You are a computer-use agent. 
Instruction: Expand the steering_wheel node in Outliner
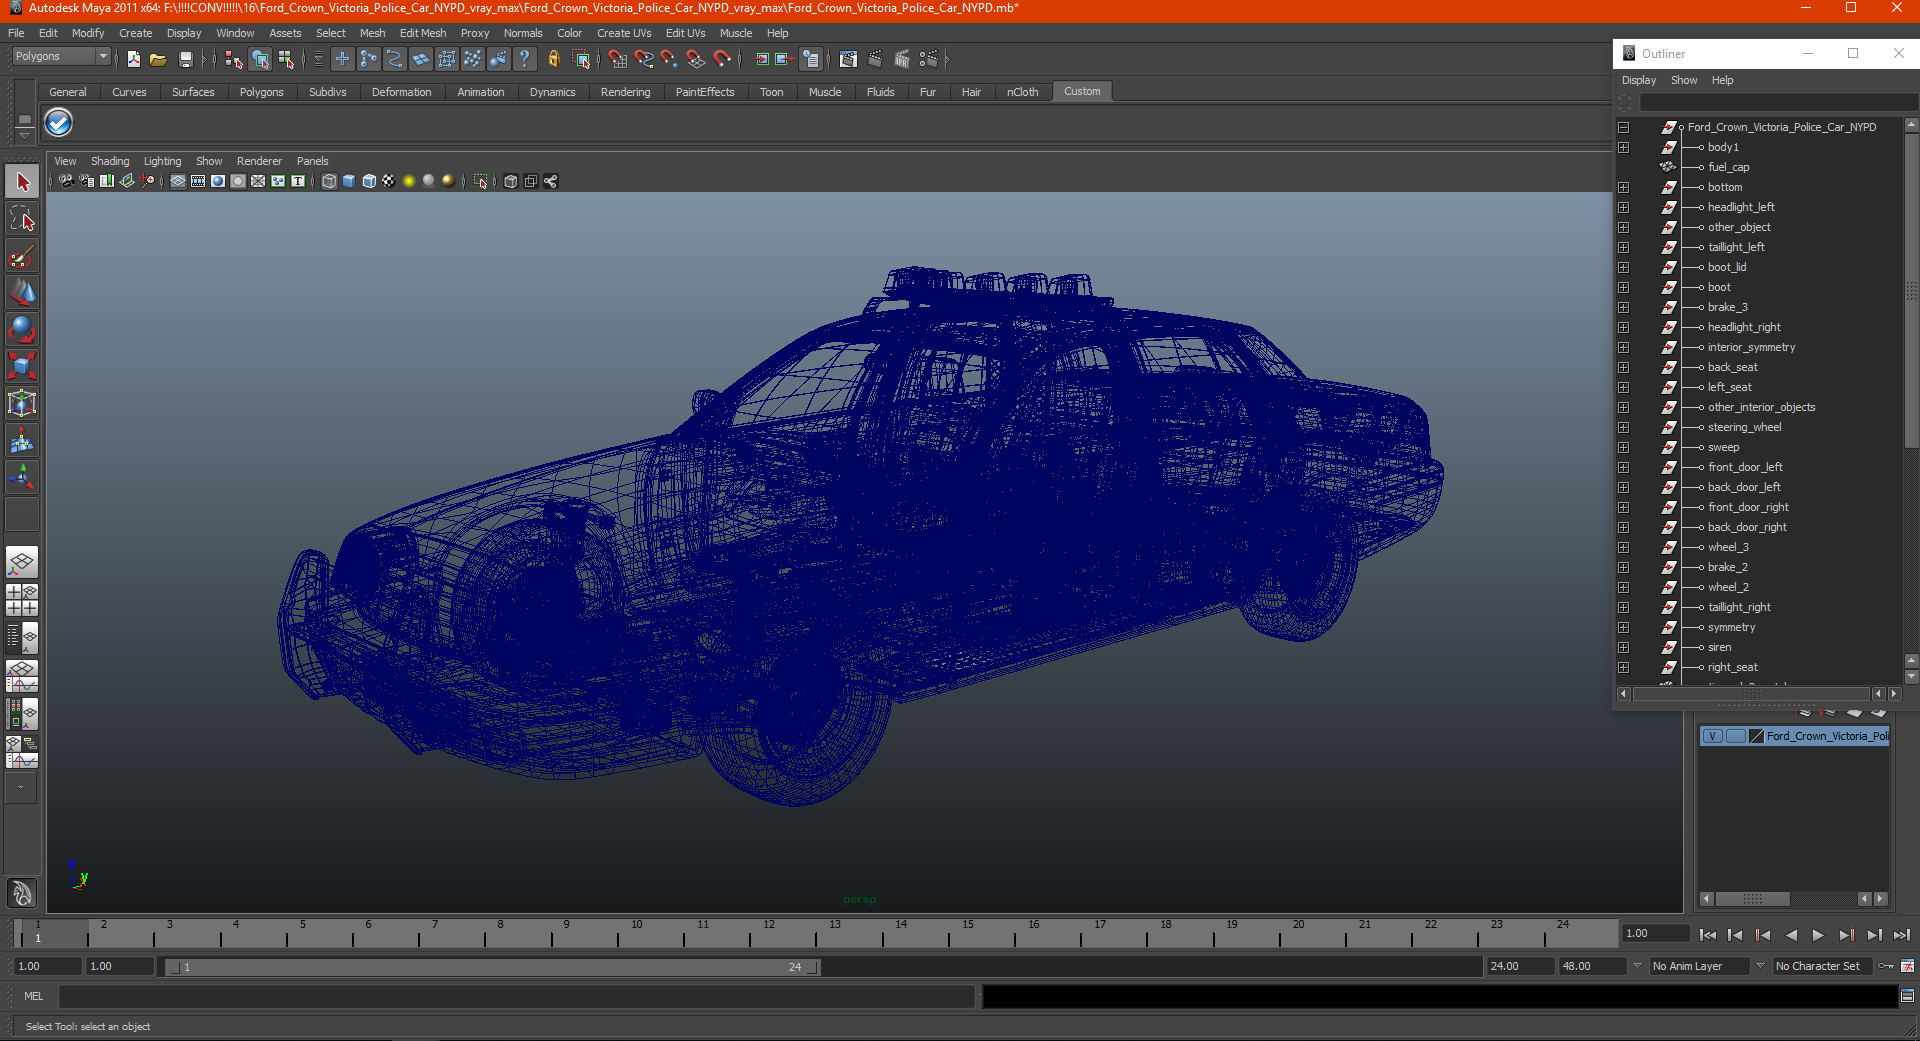(x=1623, y=427)
